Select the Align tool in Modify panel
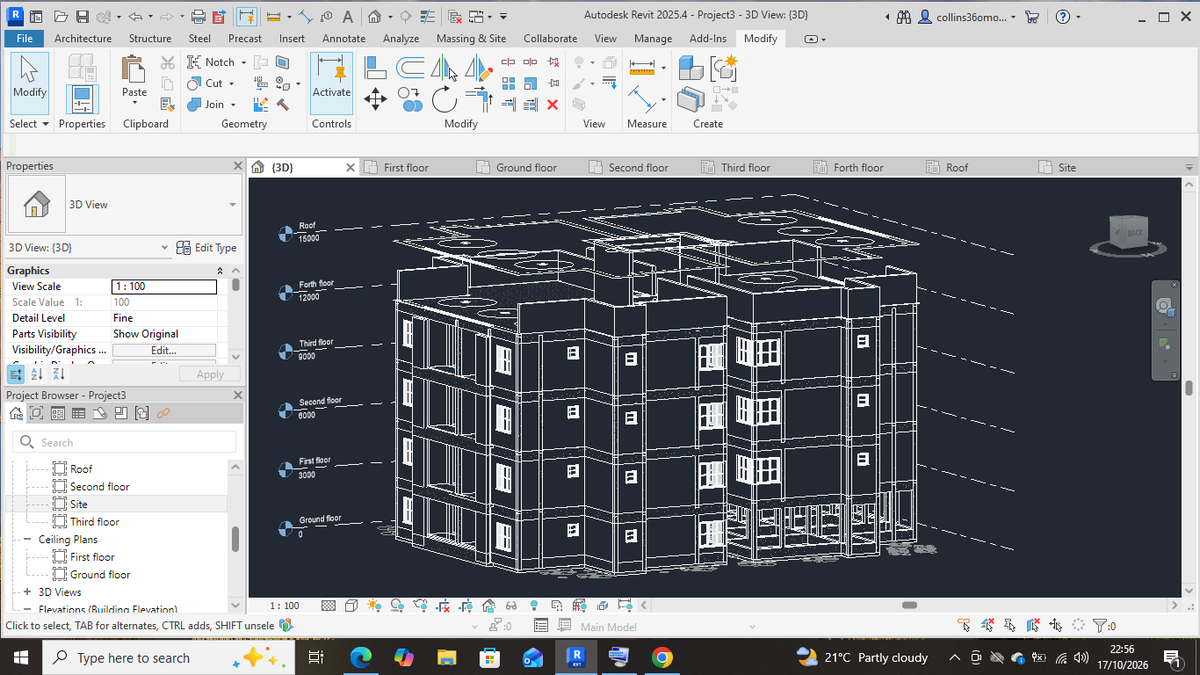The image size is (1200, 675). tap(376, 68)
